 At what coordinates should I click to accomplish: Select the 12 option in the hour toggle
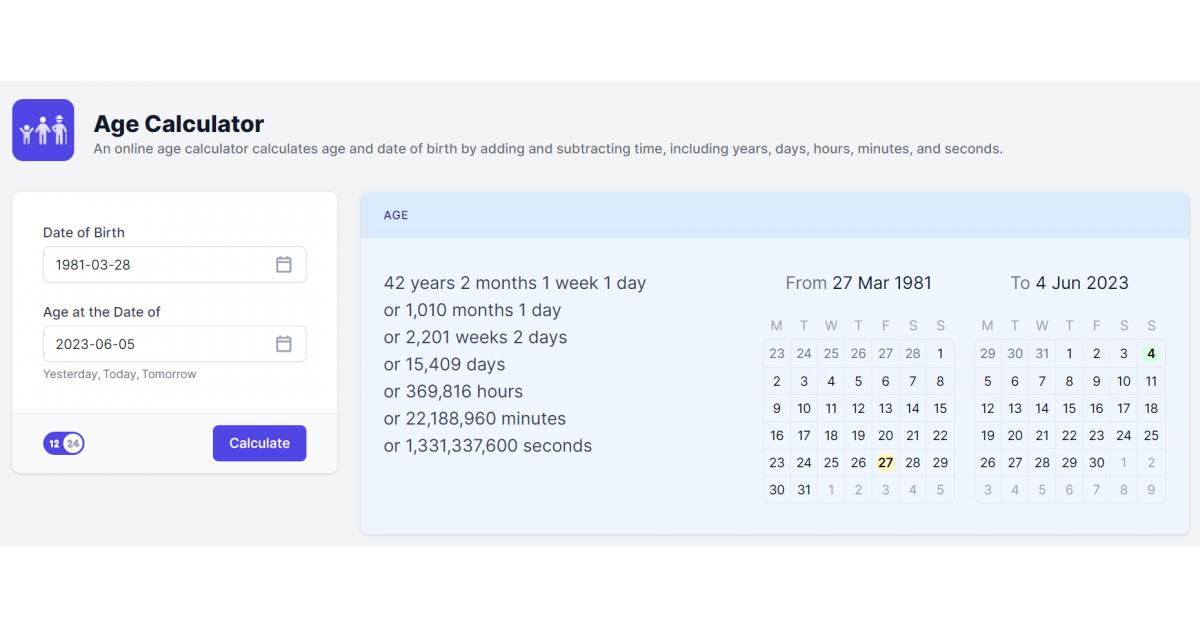coord(54,443)
